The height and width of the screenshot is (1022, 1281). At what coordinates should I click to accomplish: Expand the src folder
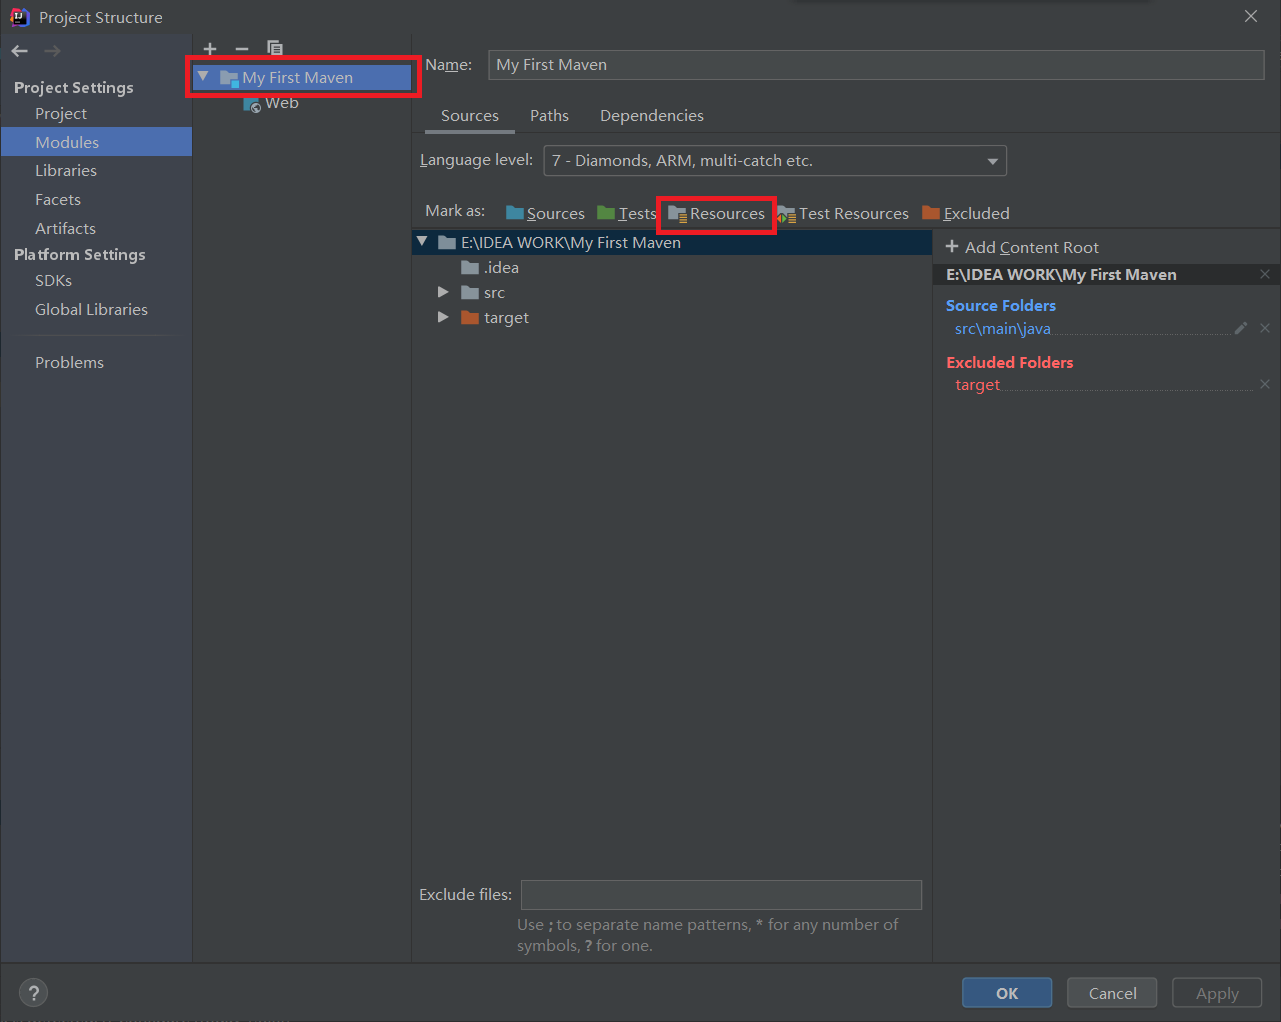coord(443,292)
